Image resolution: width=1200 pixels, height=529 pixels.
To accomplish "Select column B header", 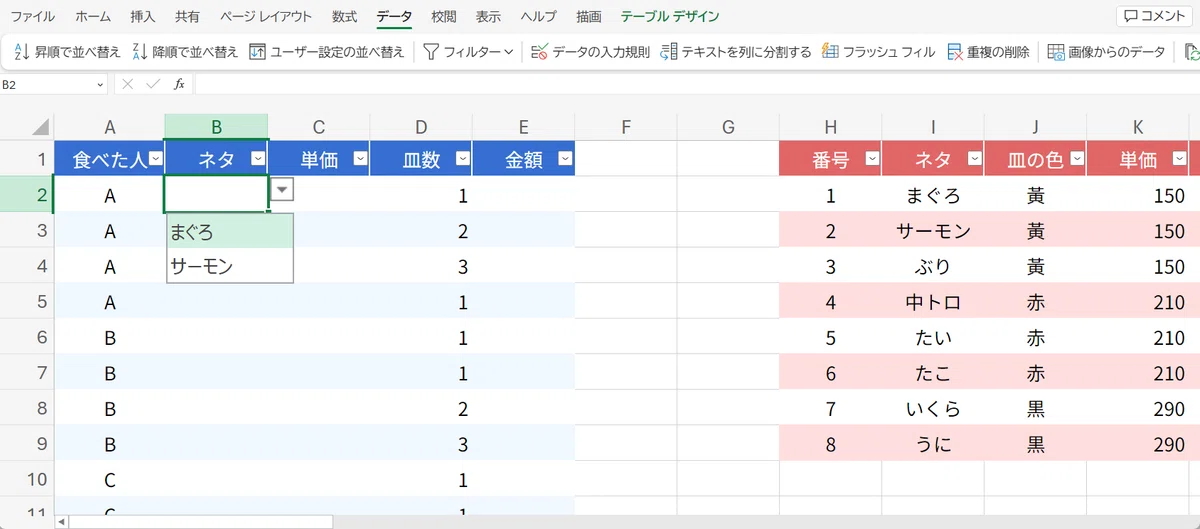I will pos(216,127).
